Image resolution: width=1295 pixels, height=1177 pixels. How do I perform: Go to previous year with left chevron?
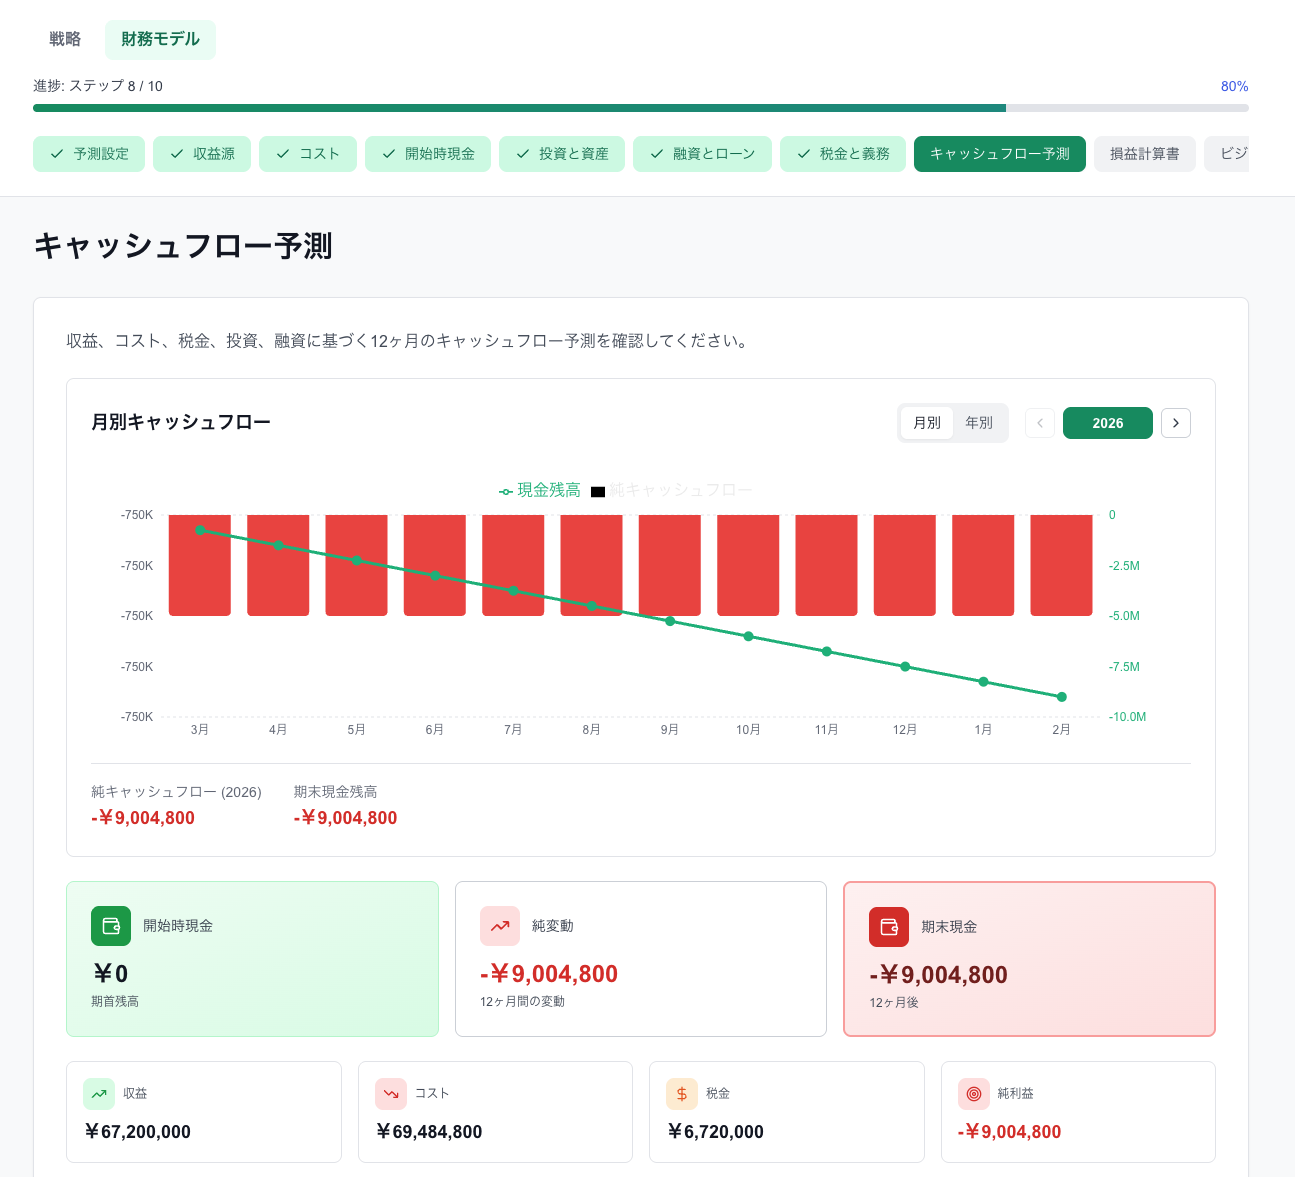point(1040,423)
